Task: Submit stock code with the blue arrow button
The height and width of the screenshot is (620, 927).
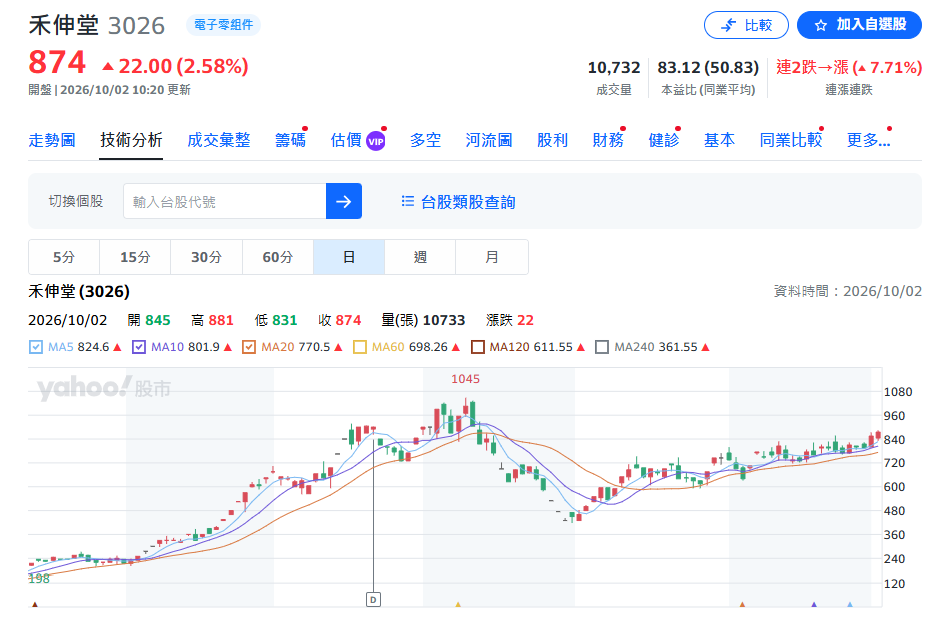Action: pos(343,202)
